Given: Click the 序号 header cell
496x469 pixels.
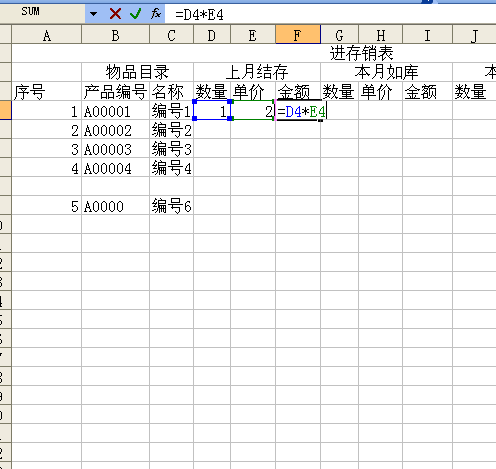Looking at the screenshot, I should tap(47, 91).
